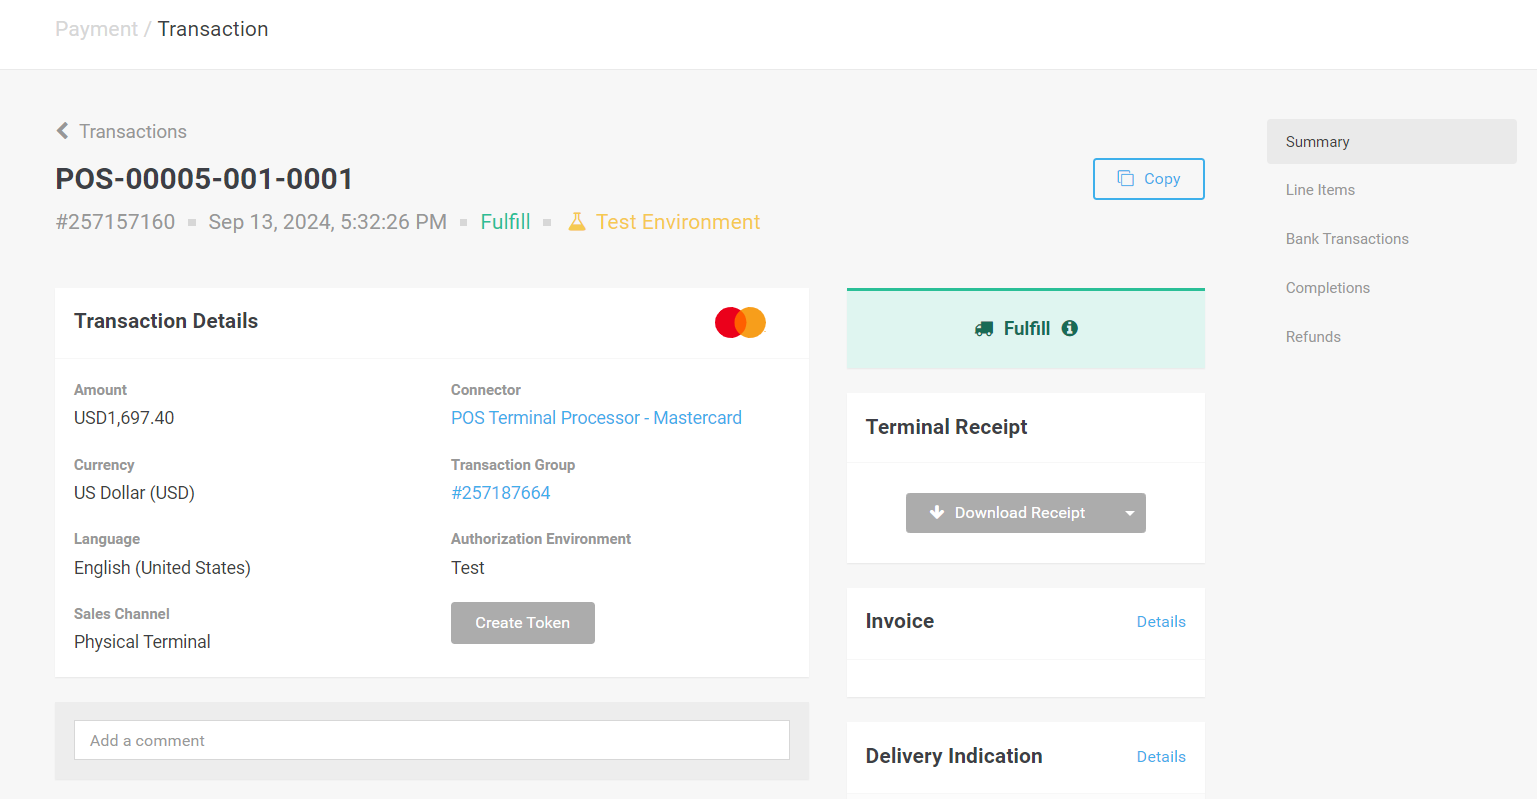Click the Add a comment field
The image size is (1537, 799).
(431, 740)
